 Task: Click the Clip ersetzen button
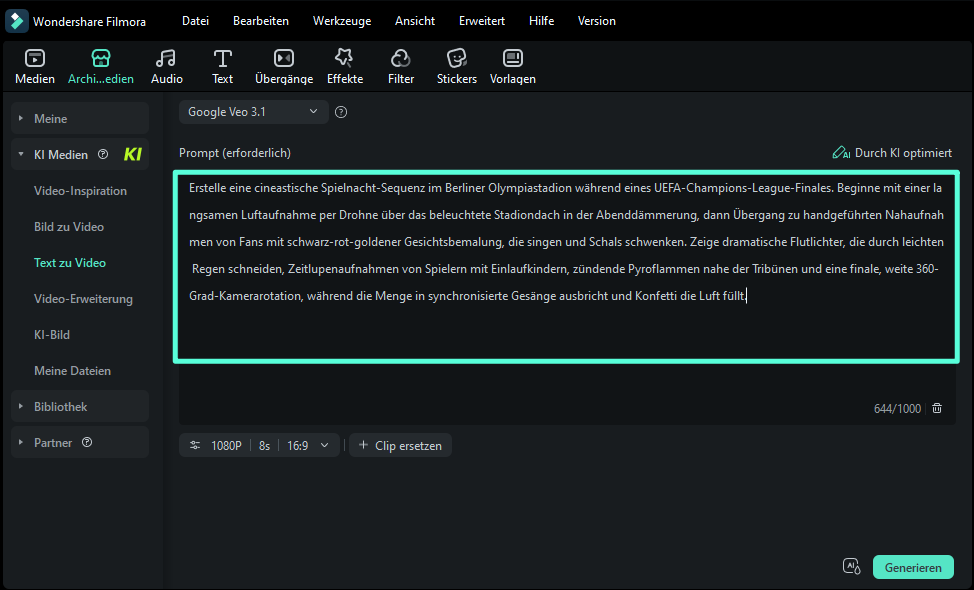tap(400, 446)
